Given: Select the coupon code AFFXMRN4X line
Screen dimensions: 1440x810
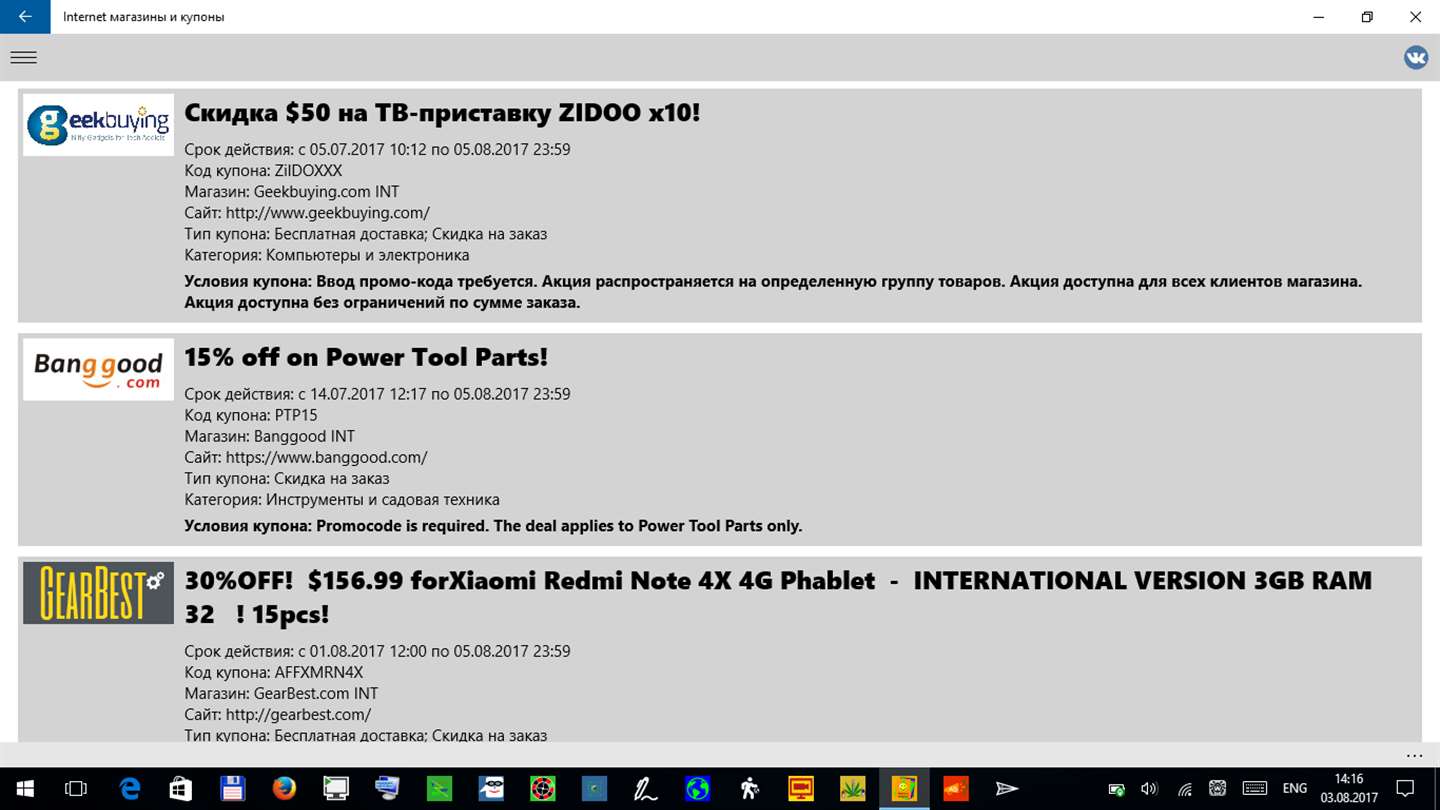Looking at the screenshot, I should [x=274, y=672].
